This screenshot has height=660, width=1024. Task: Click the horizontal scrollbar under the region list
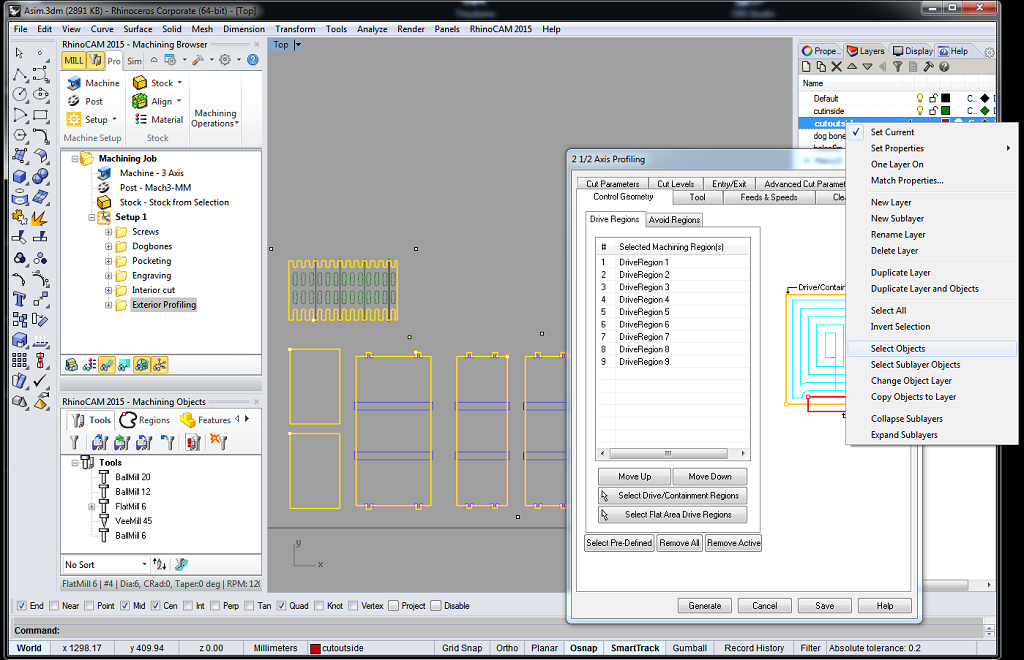point(668,453)
